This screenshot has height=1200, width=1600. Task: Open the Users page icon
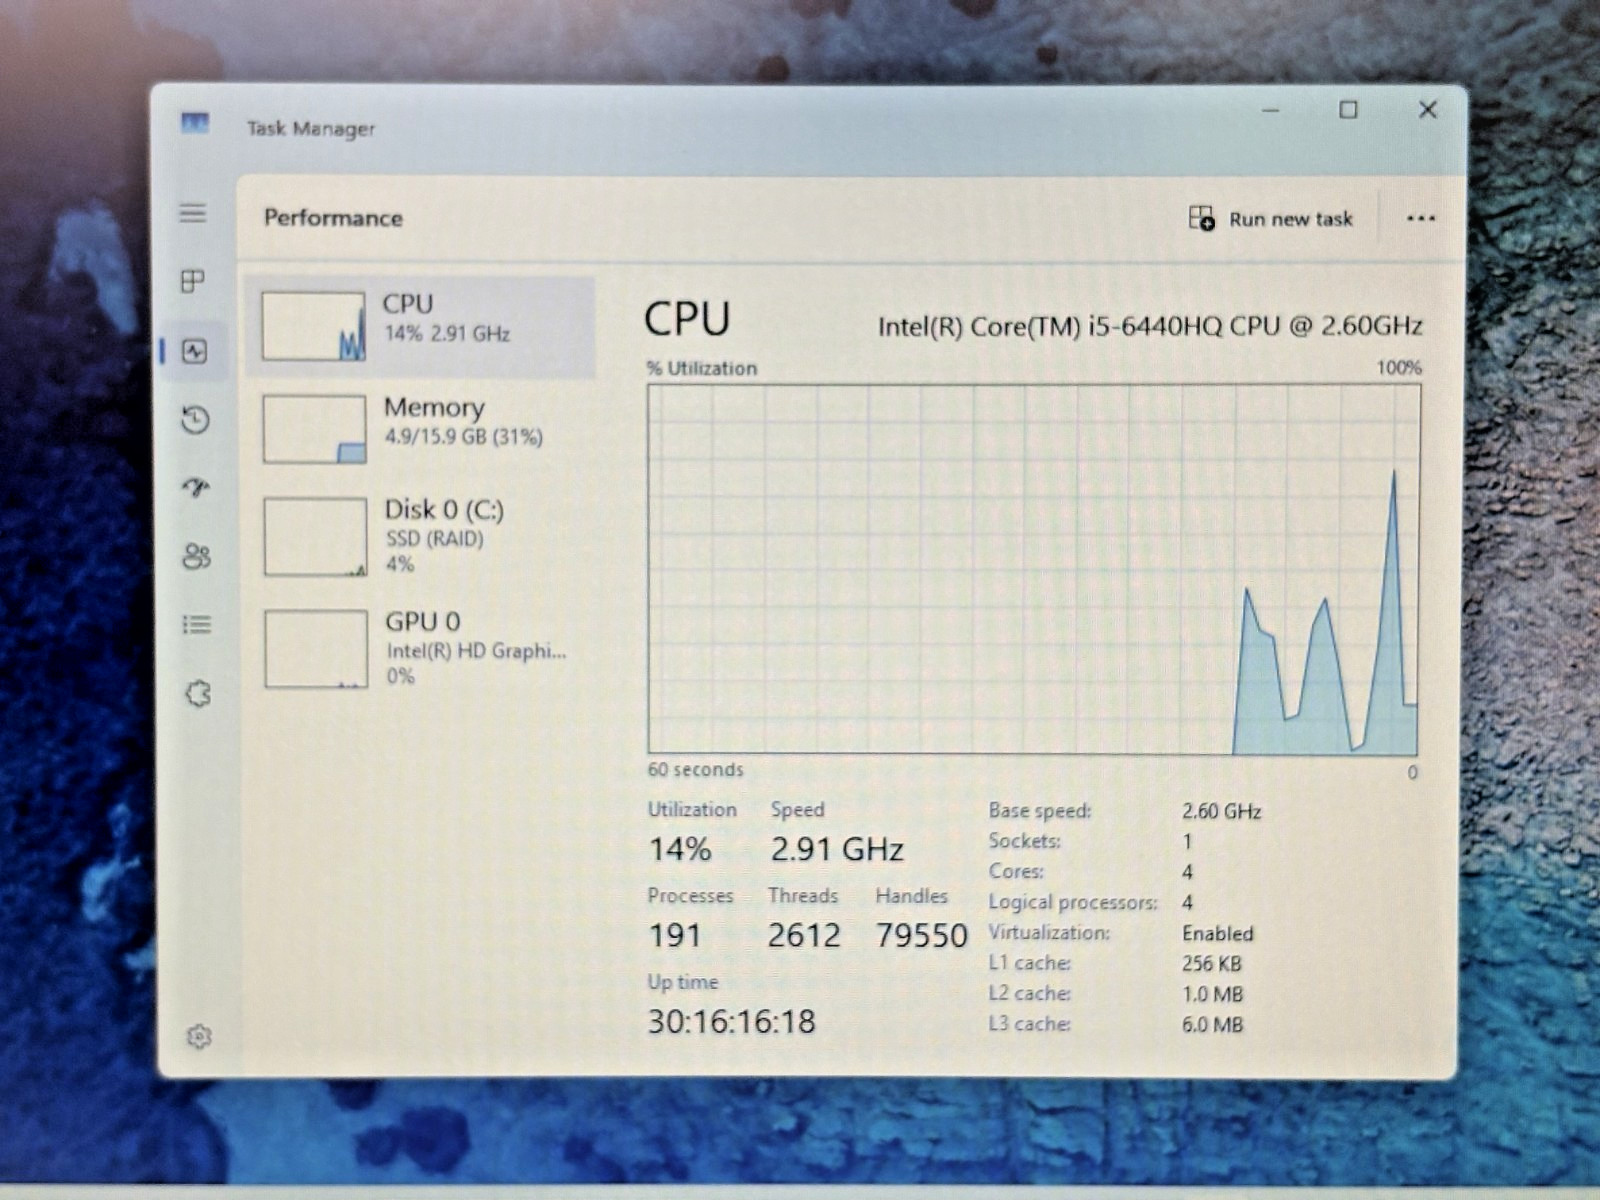197,556
